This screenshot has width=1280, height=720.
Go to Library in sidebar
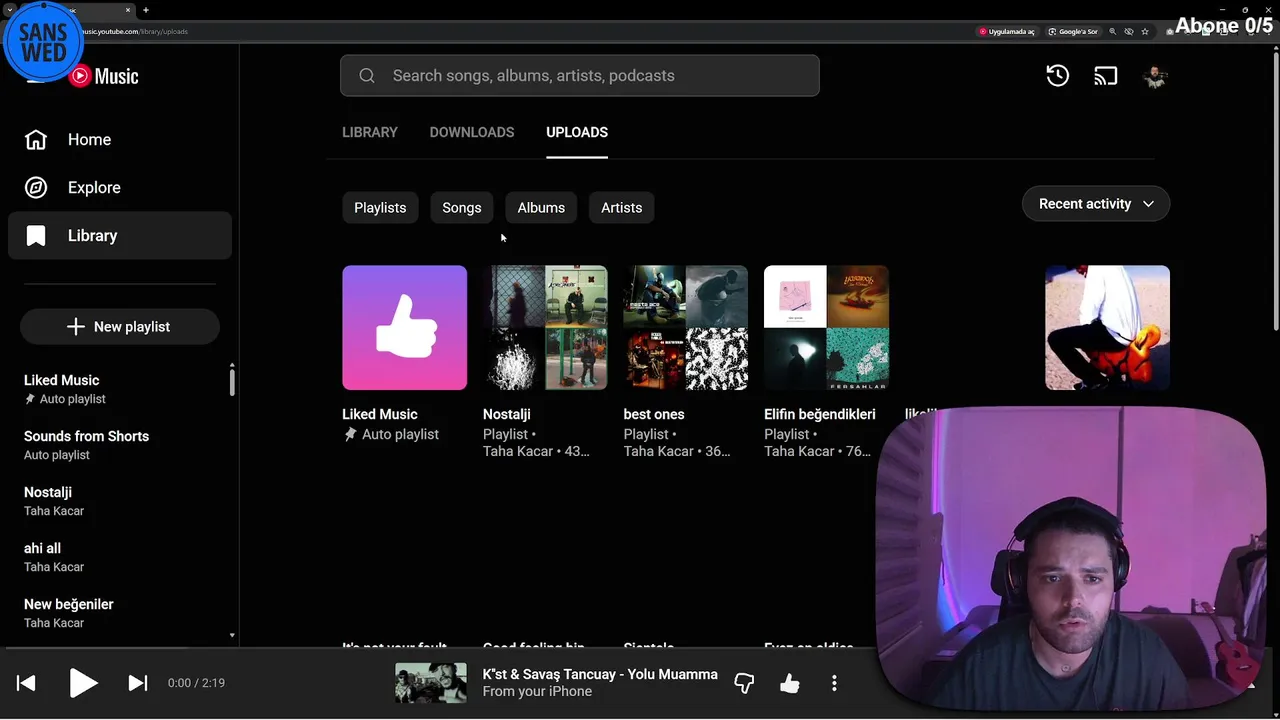click(120, 236)
